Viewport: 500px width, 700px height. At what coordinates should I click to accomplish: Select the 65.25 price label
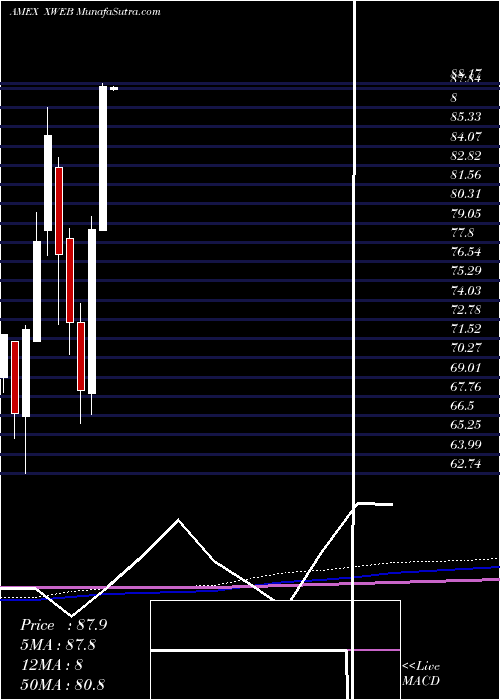pos(466,425)
